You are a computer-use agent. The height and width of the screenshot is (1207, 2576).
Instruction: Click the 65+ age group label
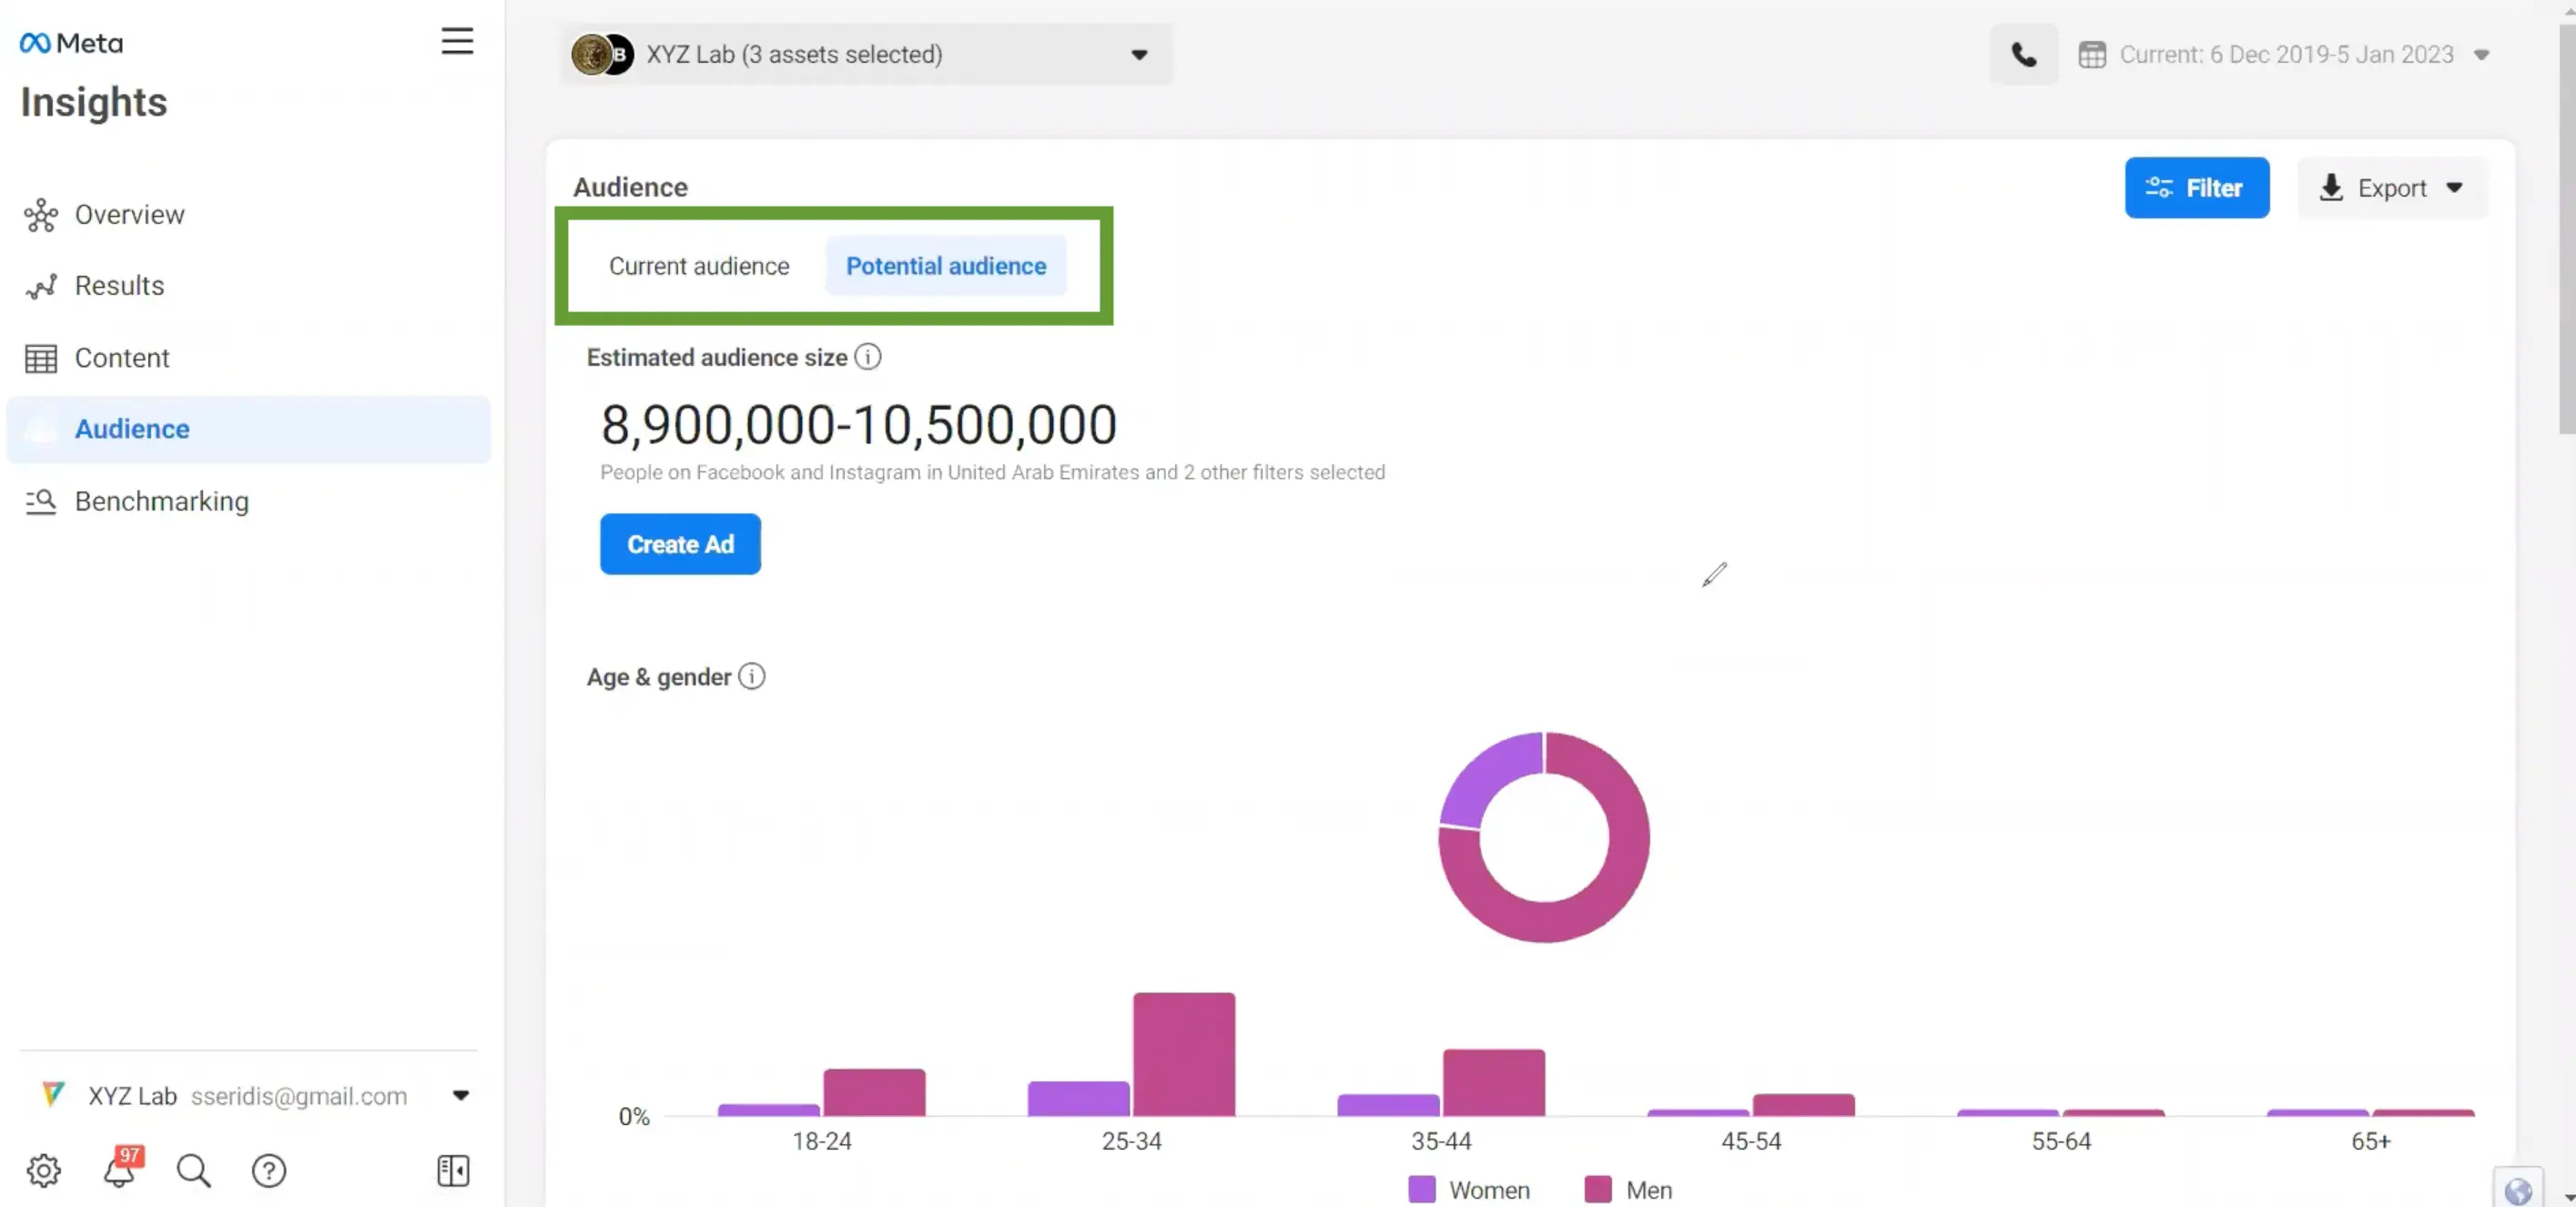[2370, 1141]
